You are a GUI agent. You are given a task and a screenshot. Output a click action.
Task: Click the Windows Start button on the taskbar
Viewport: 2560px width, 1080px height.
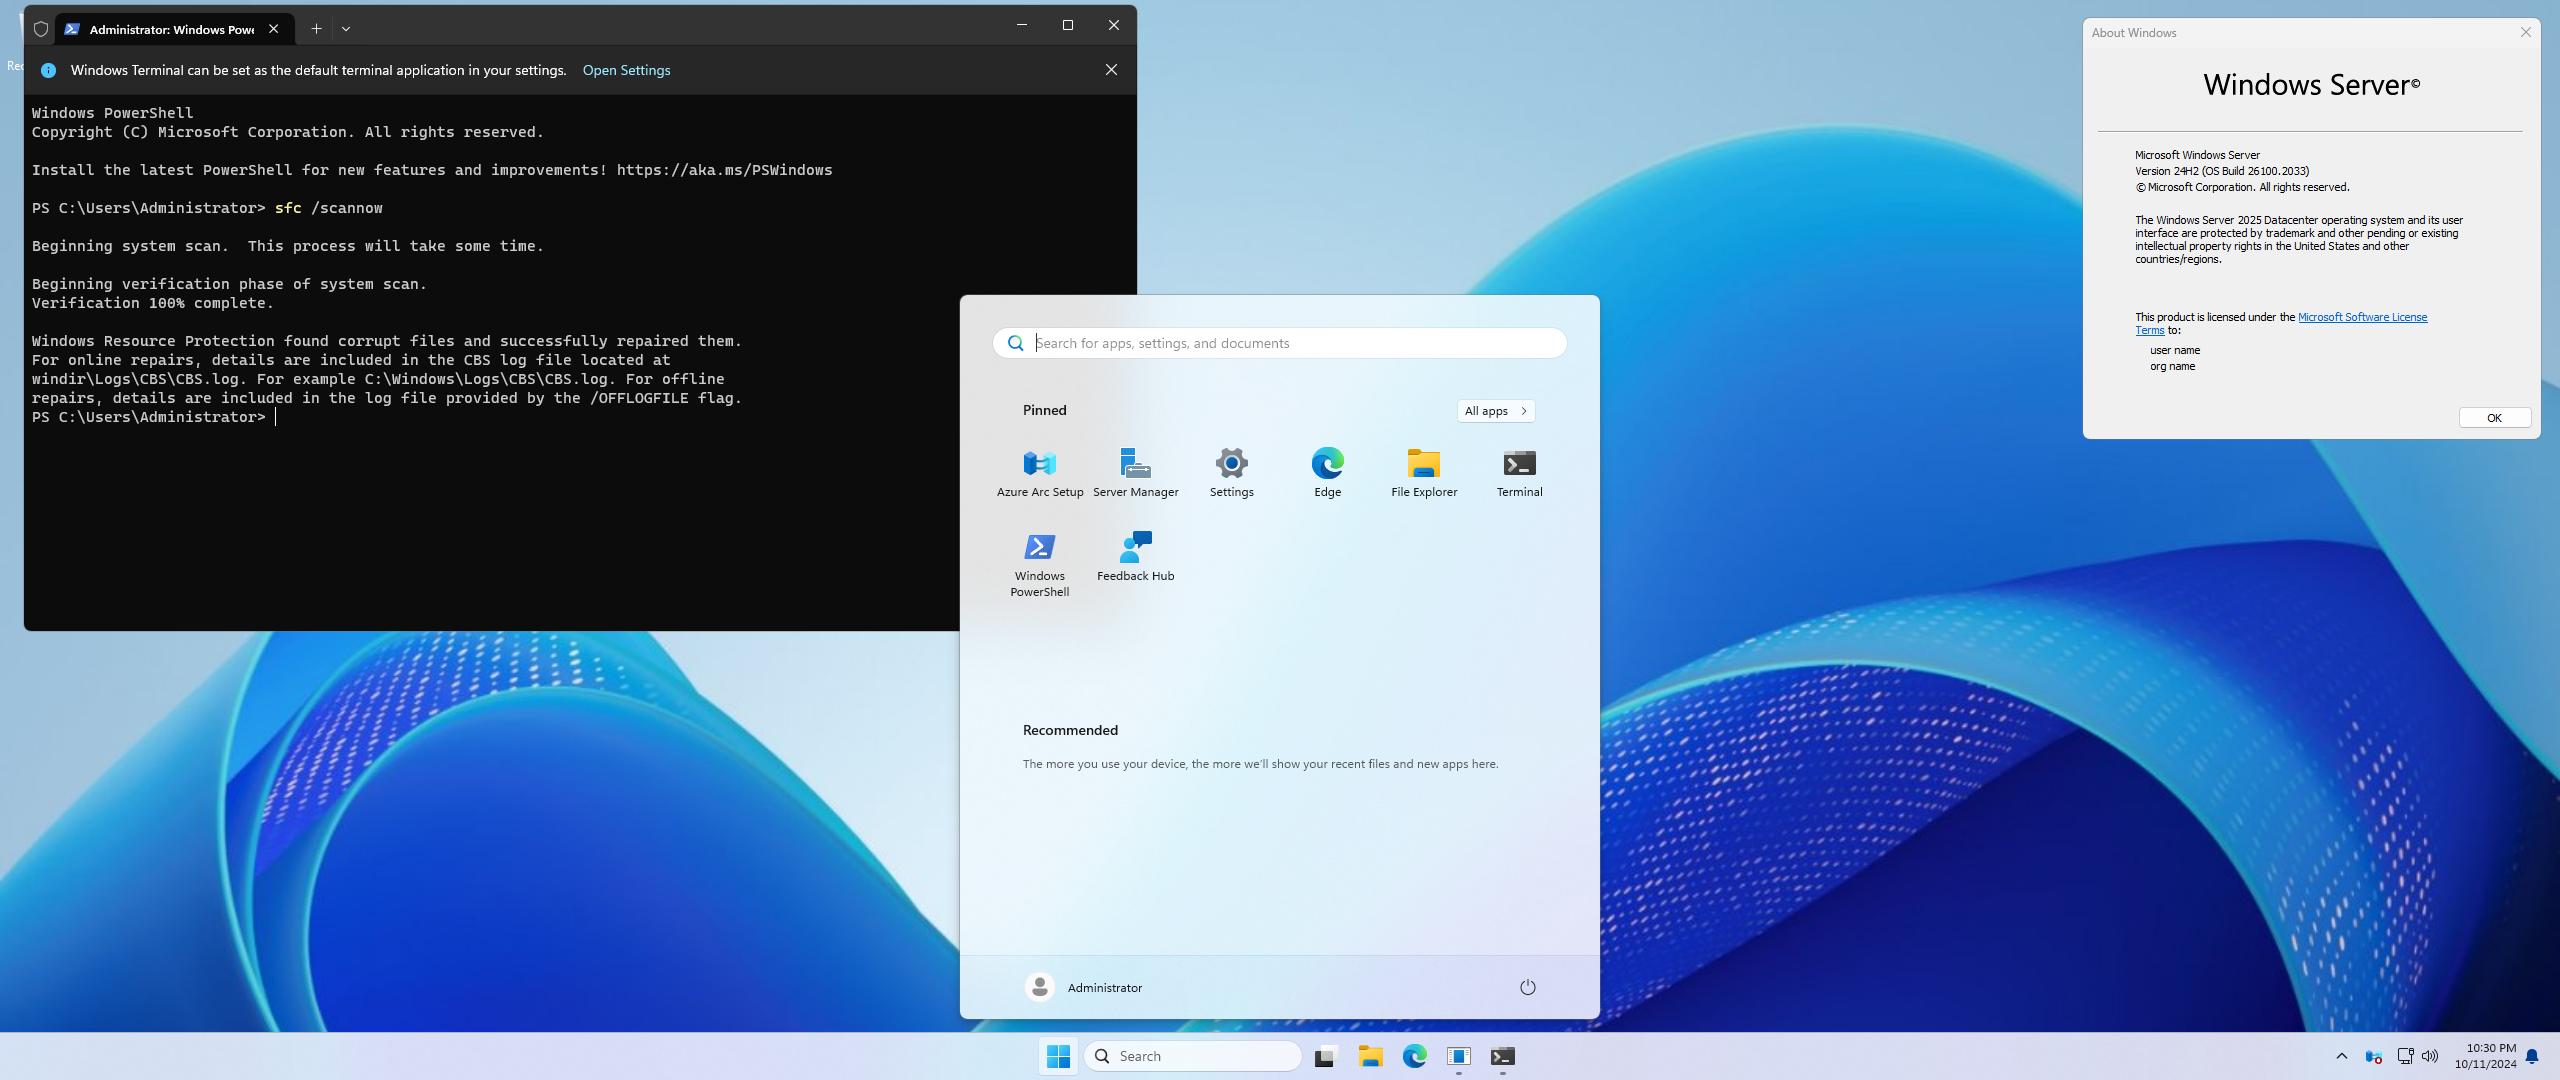(x=1058, y=1056)
